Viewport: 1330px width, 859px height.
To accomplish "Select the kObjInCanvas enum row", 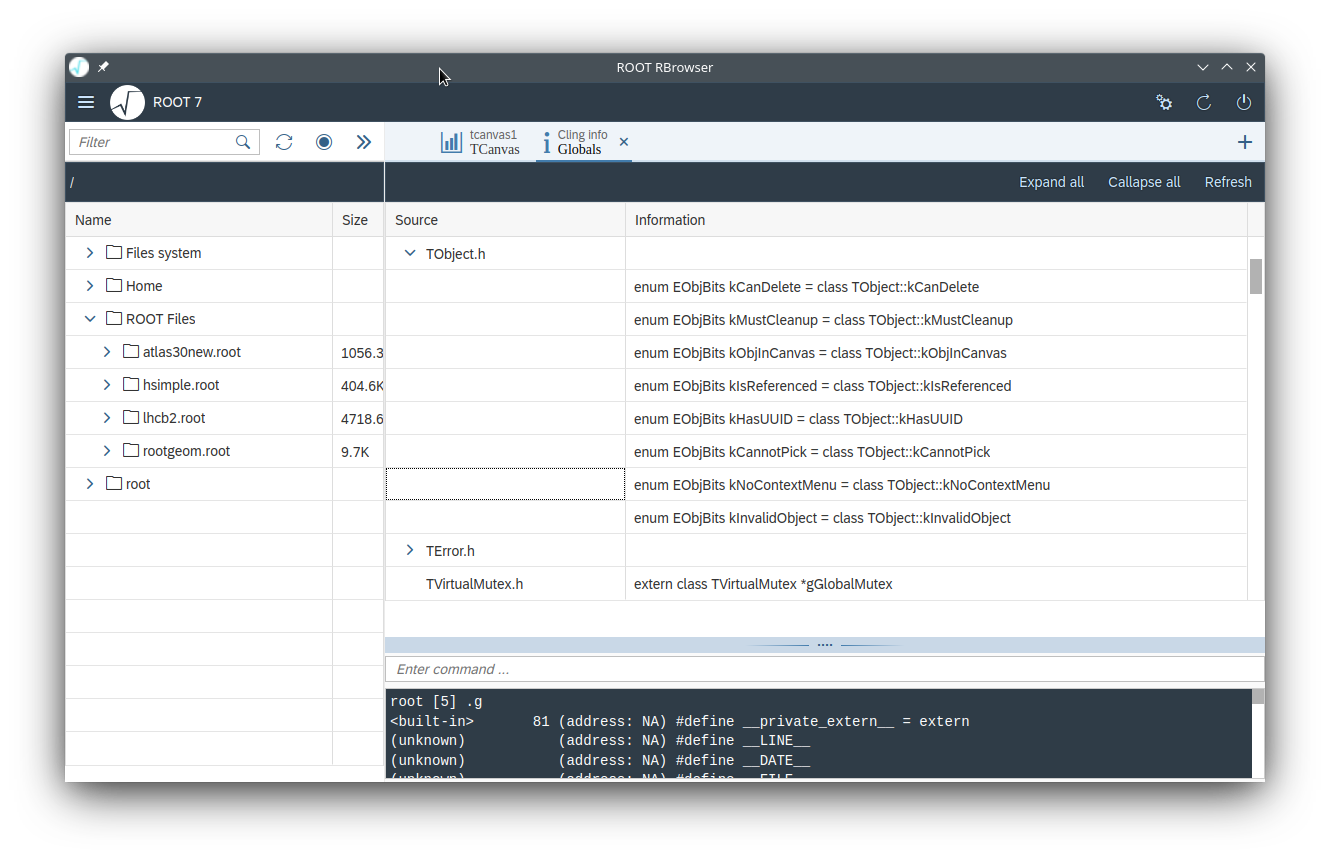I will coord(816,353).
